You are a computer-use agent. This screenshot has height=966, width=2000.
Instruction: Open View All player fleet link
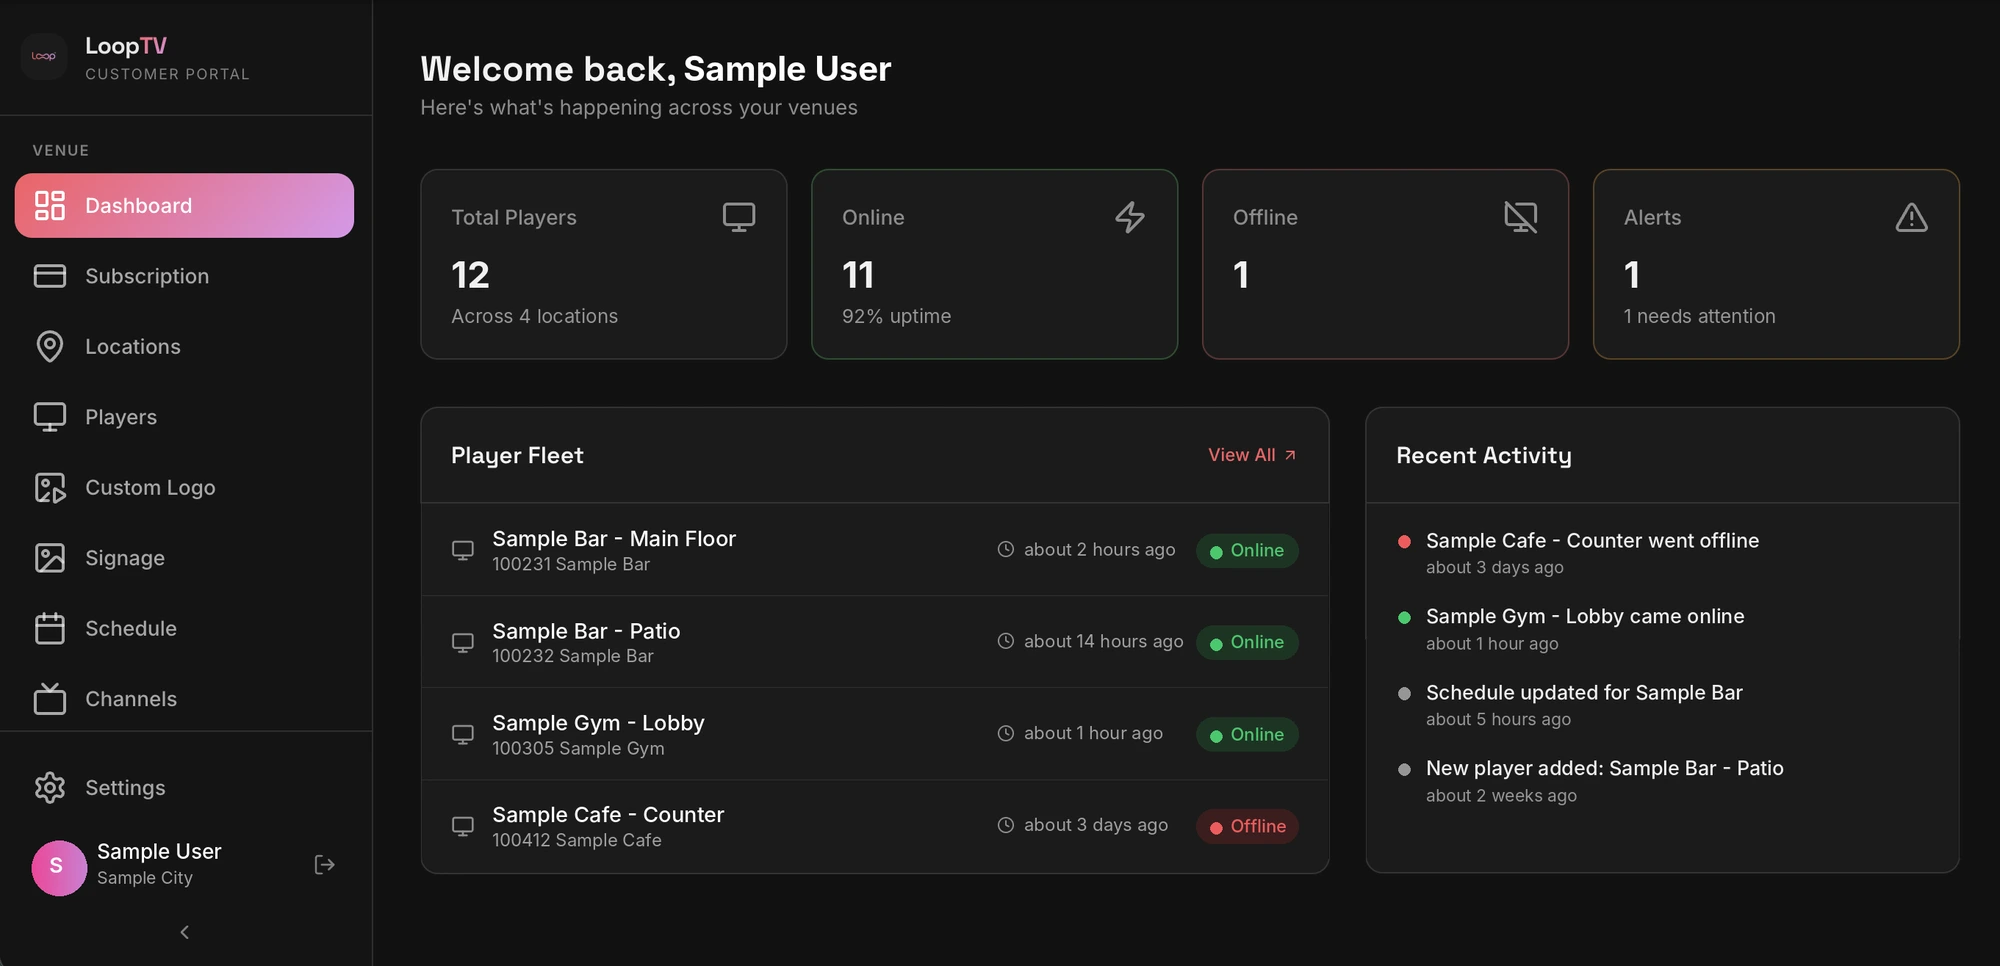1252,455
